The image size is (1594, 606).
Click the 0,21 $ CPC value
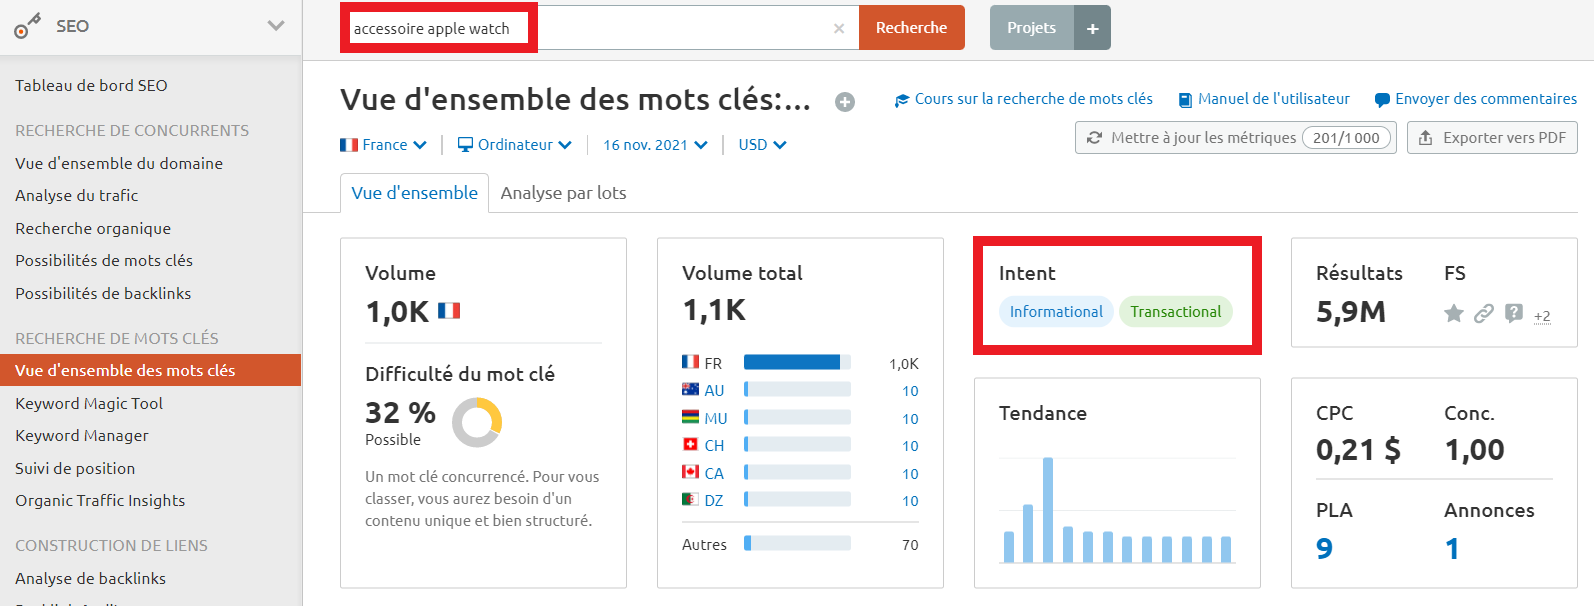1358,451
